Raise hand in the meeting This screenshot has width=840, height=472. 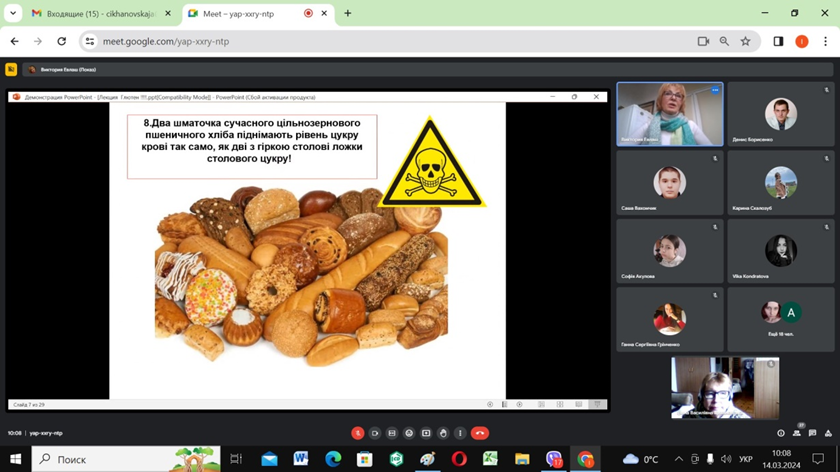pos(443,433)
